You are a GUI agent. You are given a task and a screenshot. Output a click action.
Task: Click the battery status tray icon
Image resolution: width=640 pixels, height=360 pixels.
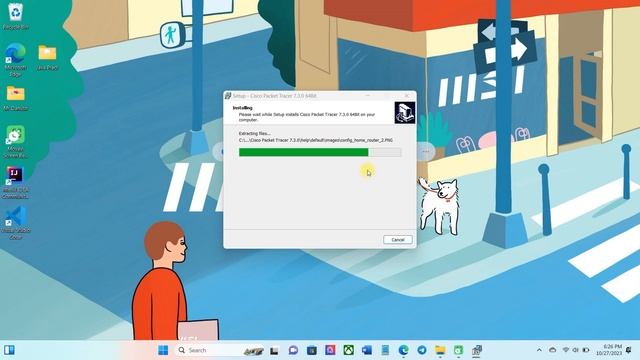pos(586,350)
